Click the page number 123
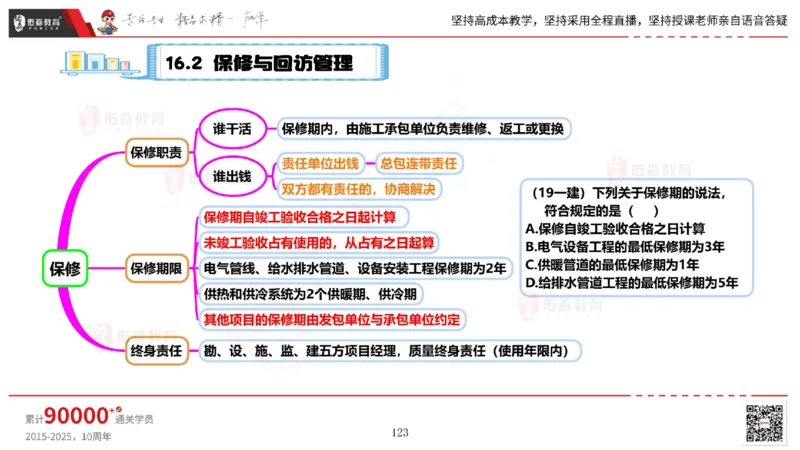This screenshot has height=450, width=800. 400,433
